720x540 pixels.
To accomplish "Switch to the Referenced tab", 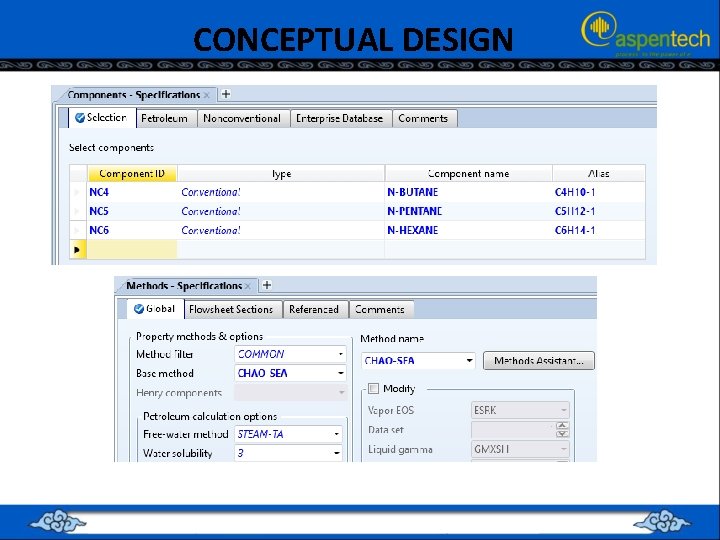I will [314, 309].
